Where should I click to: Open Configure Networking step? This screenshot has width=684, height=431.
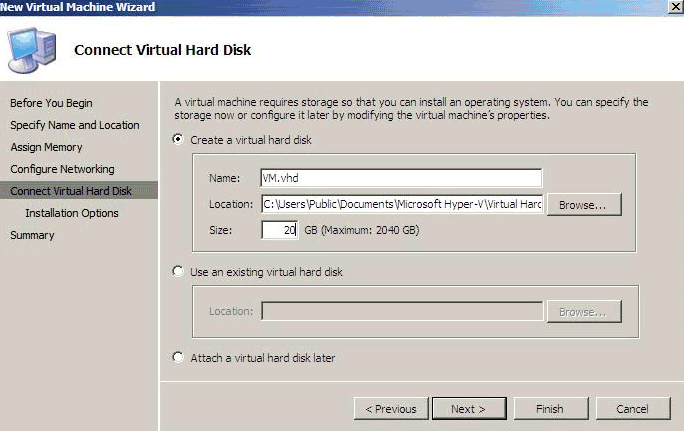(62, 169)
